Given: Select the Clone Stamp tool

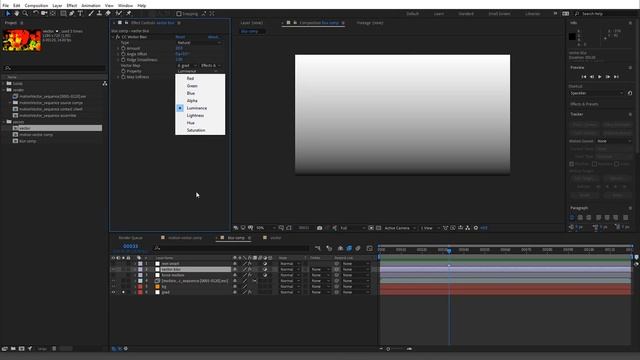Looking at the screenshot, I should coord(99,13).
